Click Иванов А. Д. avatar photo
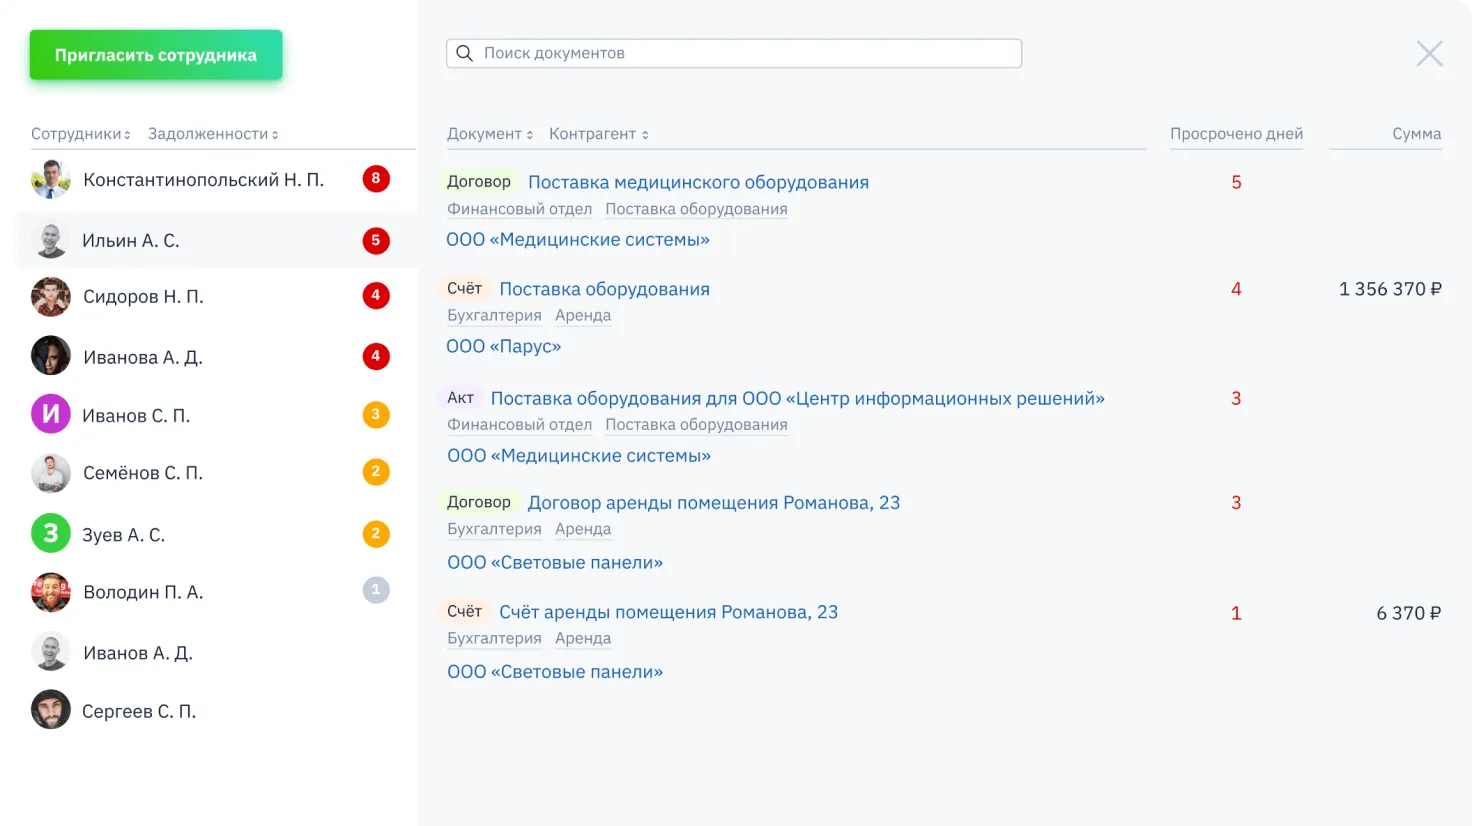 (51, 652)
